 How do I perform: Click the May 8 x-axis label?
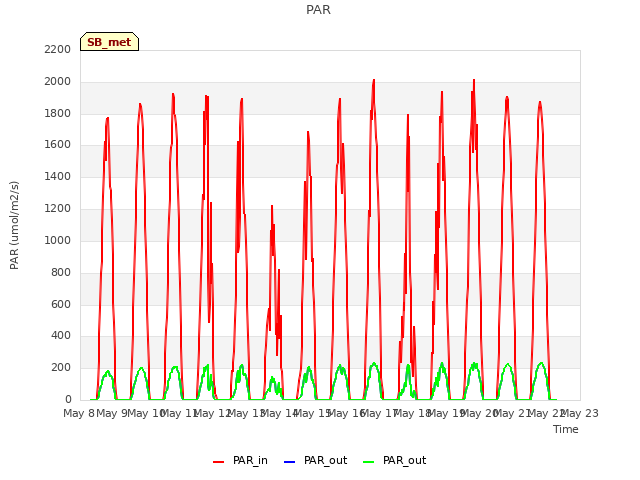79,413
